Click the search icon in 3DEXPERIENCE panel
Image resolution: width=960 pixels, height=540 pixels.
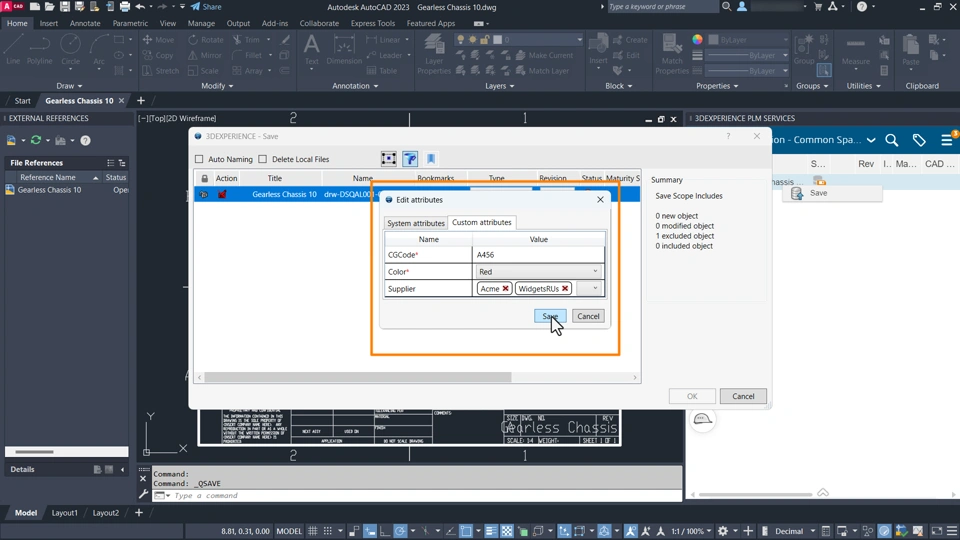tap(891, 140)
